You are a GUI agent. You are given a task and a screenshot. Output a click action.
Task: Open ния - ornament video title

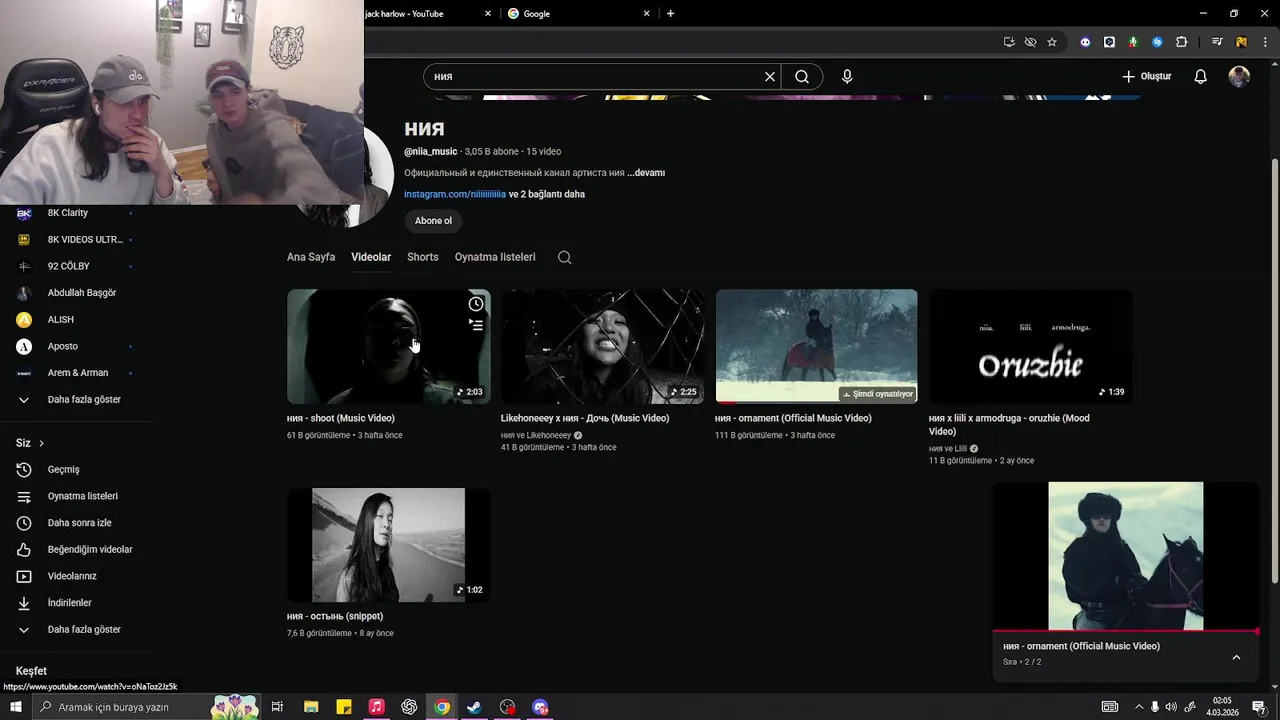point(793,418)
